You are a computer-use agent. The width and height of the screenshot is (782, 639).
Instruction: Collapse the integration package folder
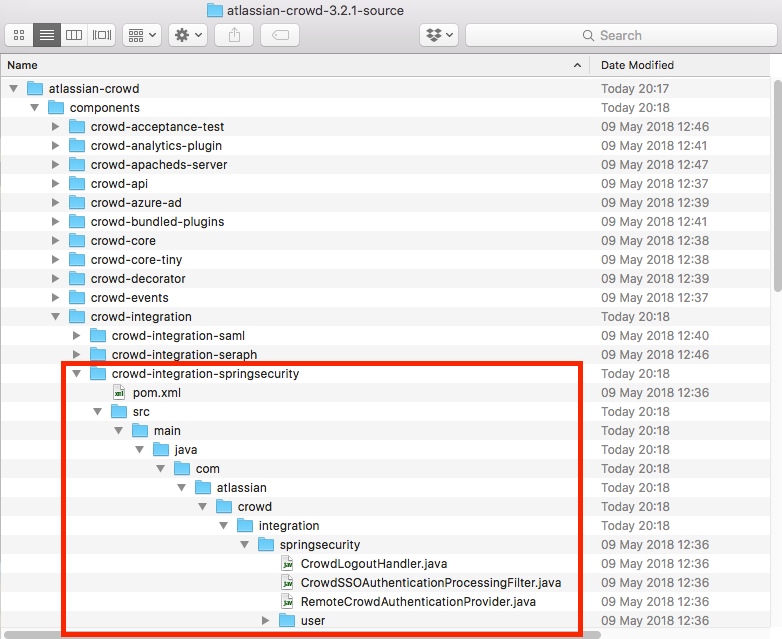click(x=224, y=526)
